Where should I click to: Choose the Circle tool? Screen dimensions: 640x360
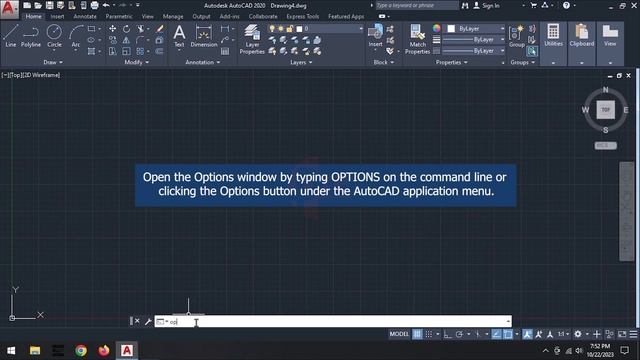click(54, 36)
